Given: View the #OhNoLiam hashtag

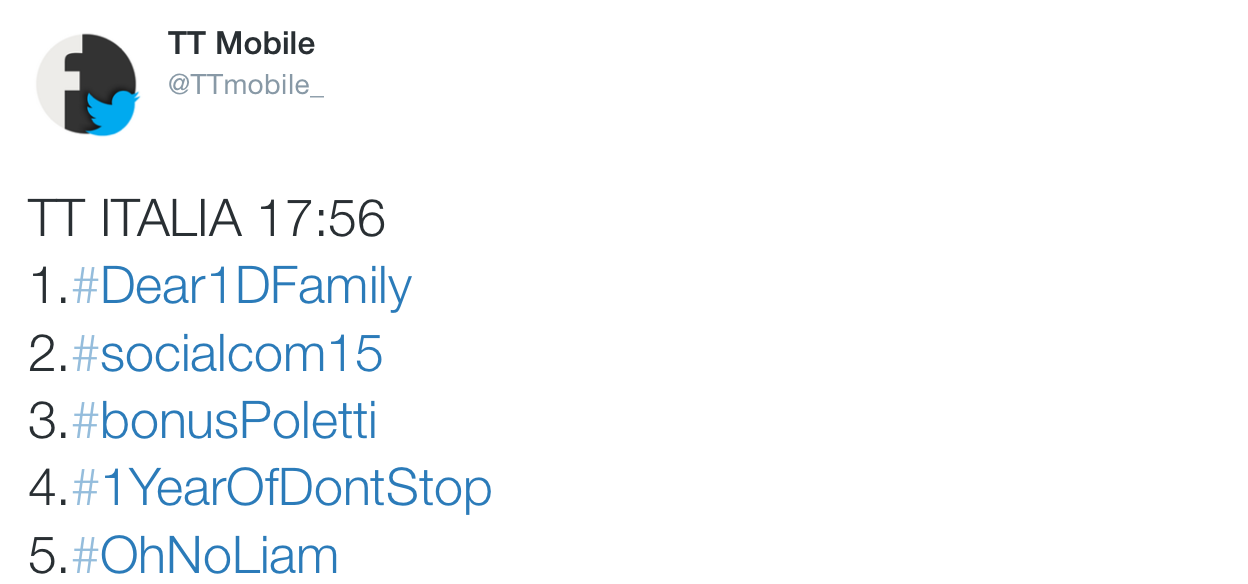Looking at the screenshot, I should (205, 555).
